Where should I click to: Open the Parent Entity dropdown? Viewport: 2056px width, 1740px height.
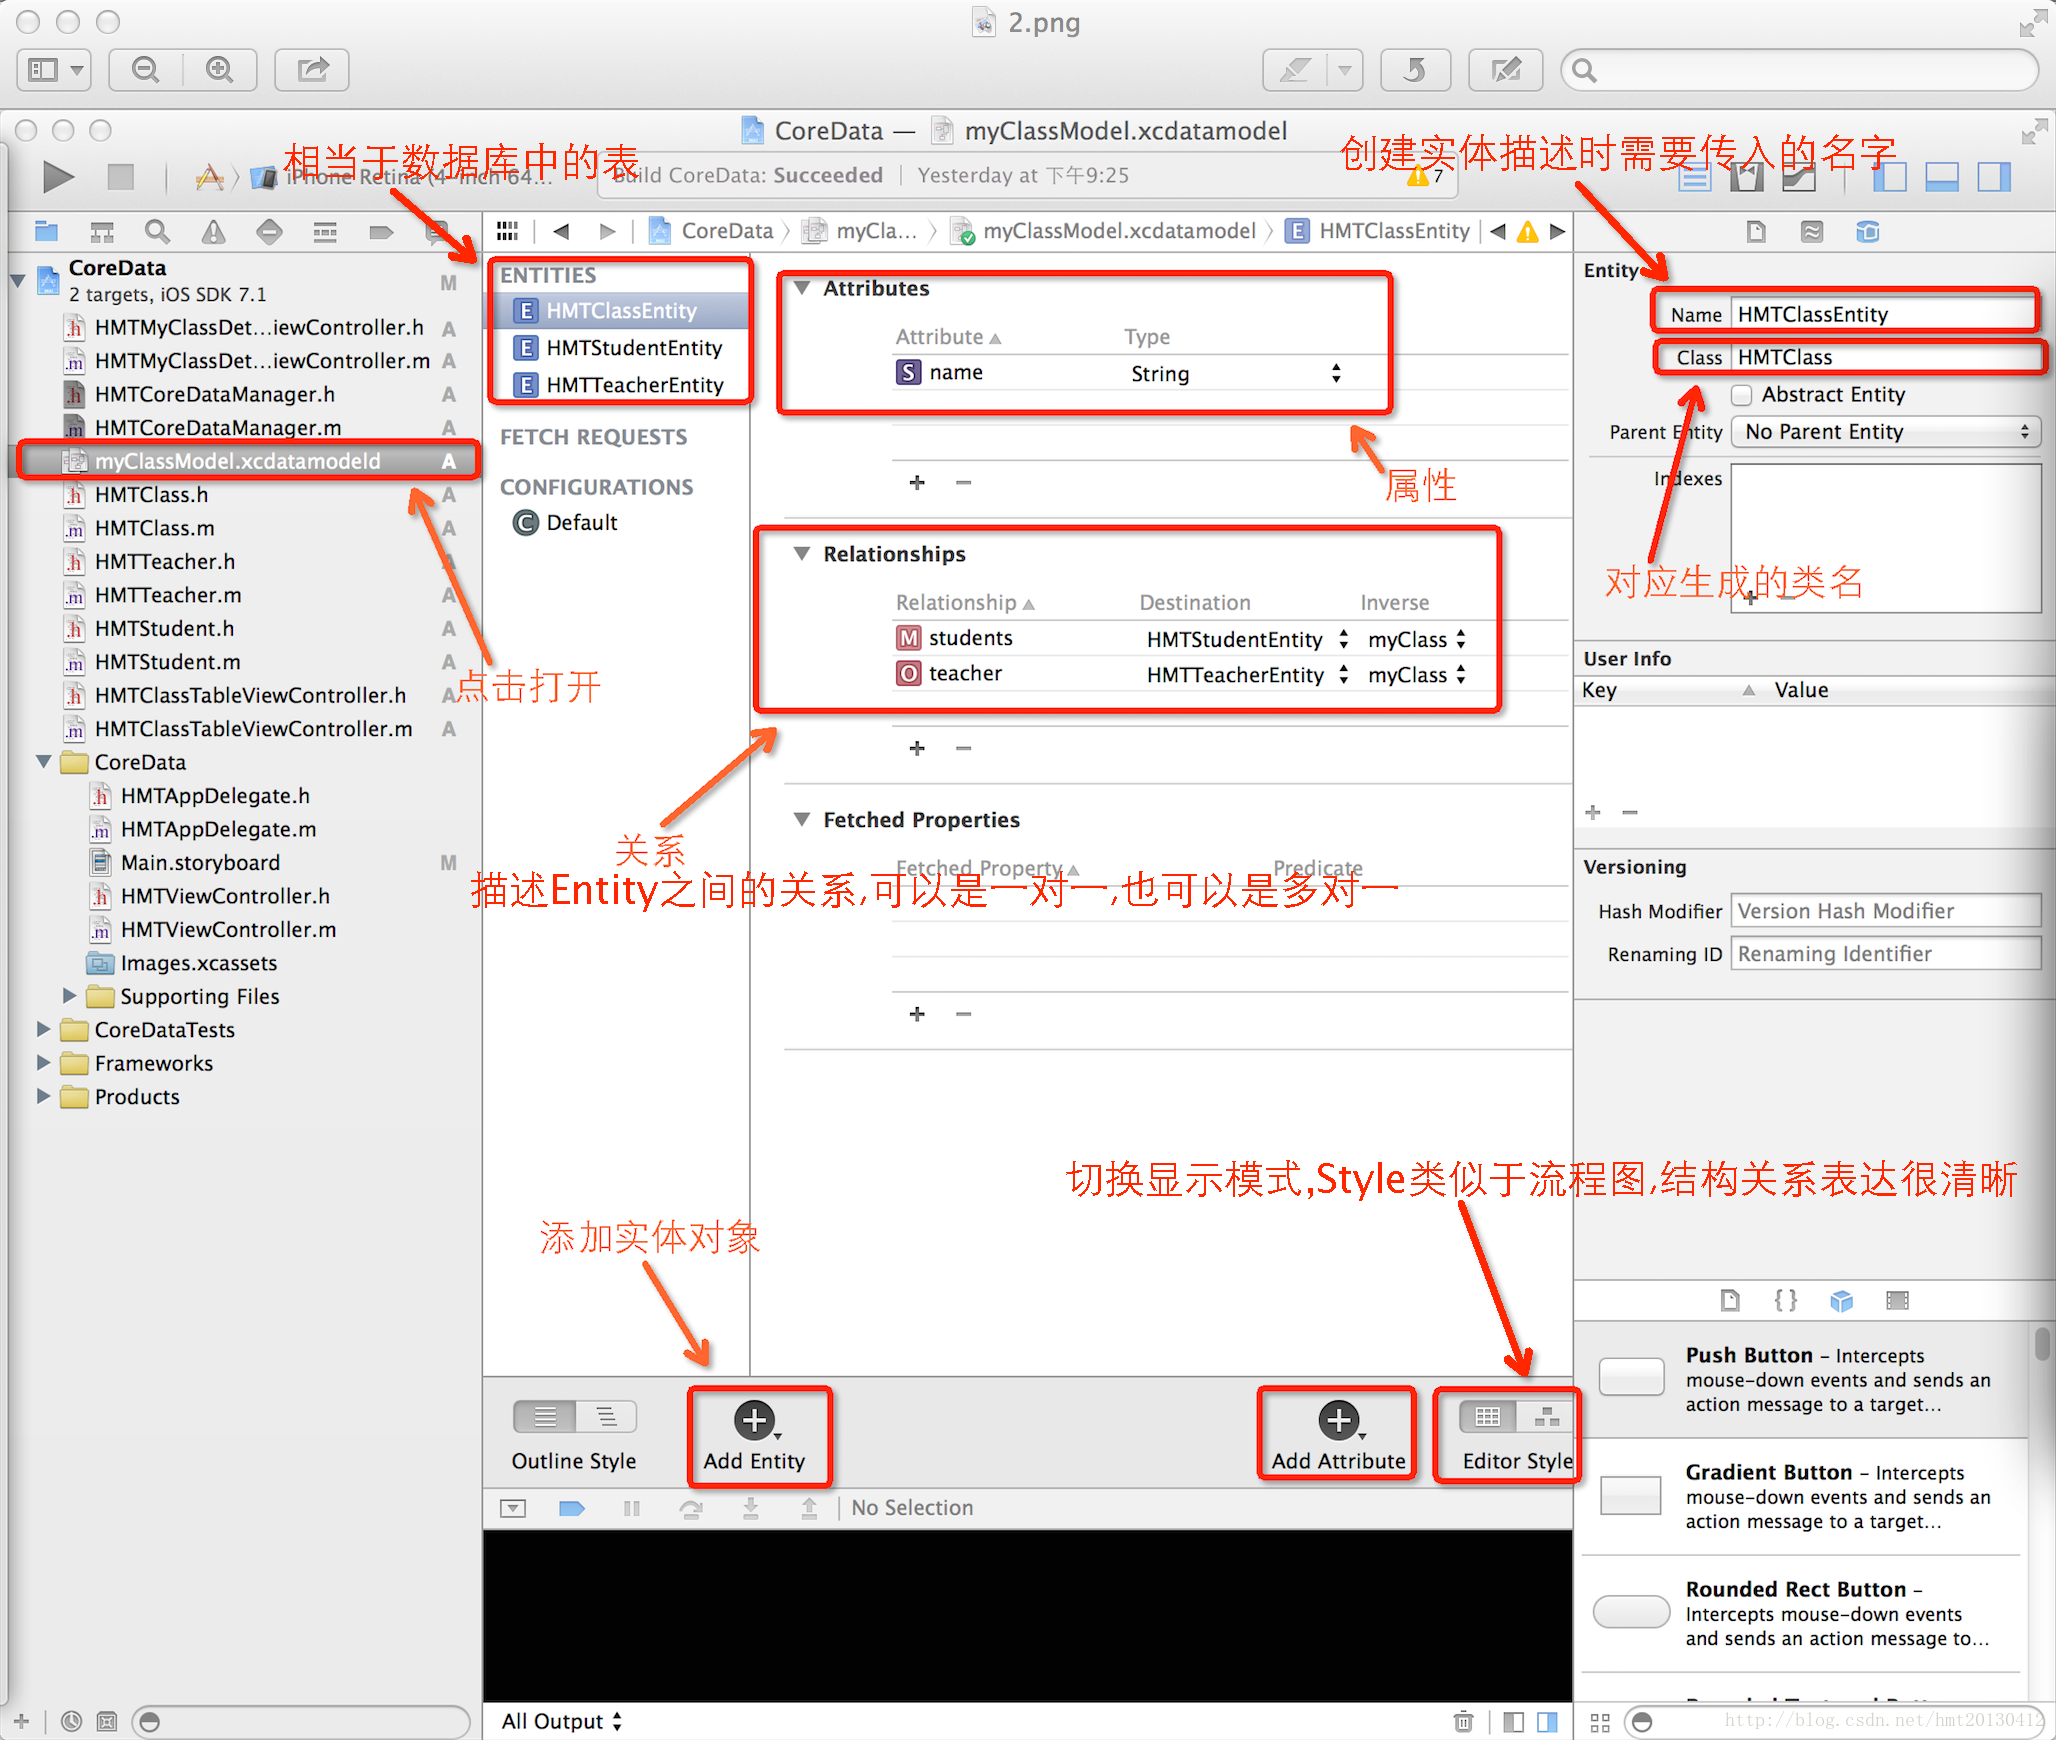[1886, 432]
